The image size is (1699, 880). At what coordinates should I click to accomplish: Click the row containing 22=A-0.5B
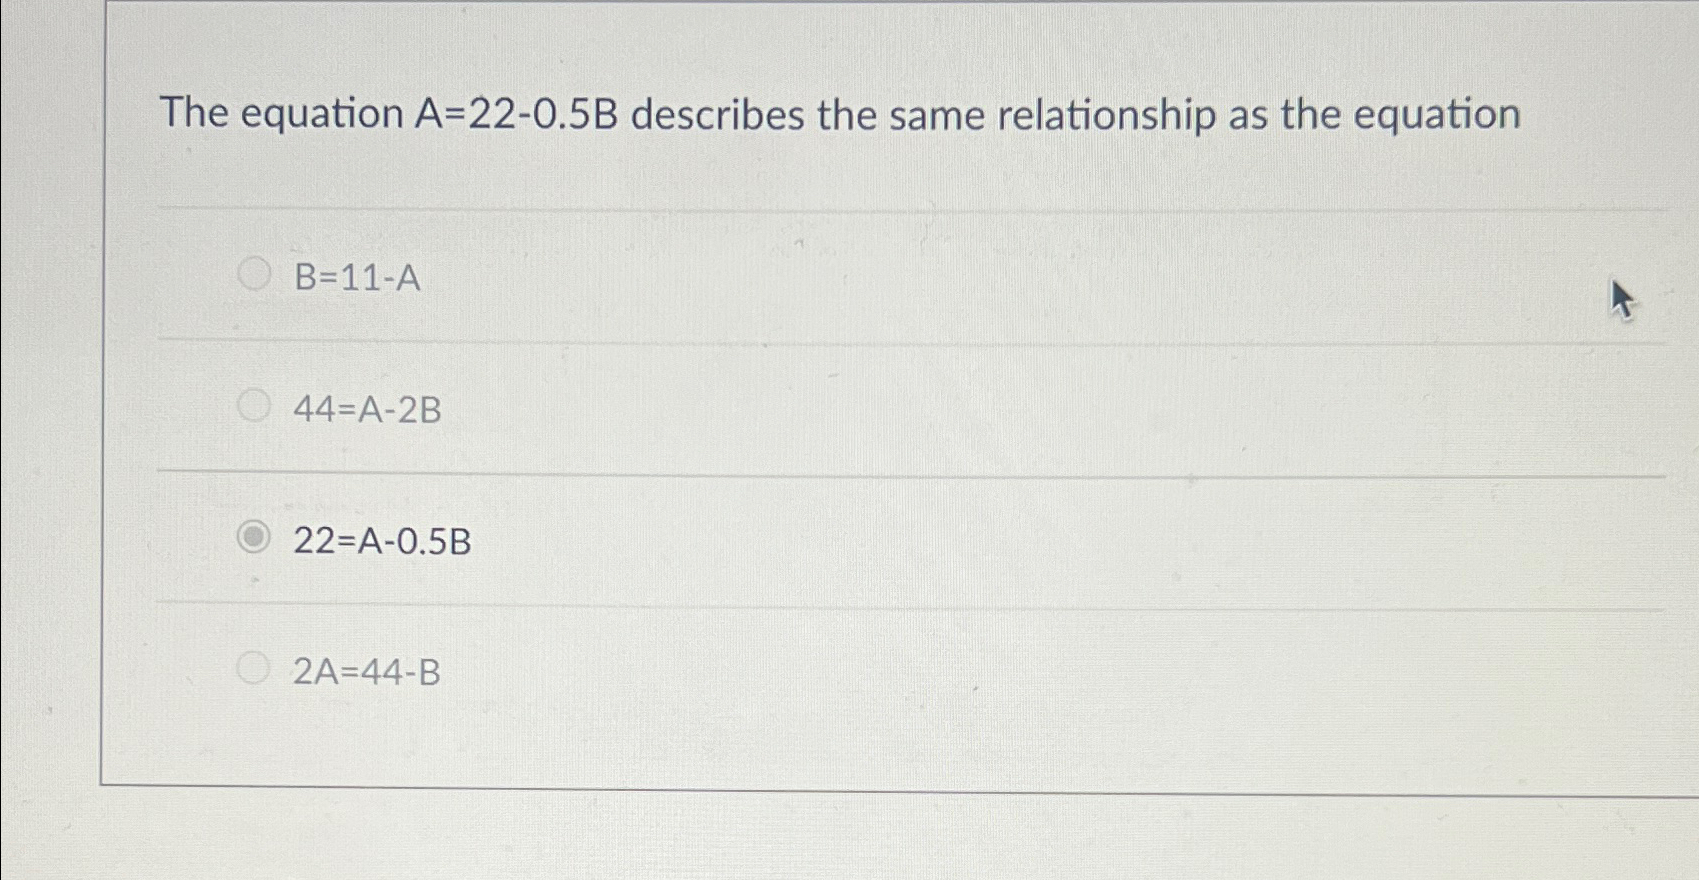(x=800, y=541)
